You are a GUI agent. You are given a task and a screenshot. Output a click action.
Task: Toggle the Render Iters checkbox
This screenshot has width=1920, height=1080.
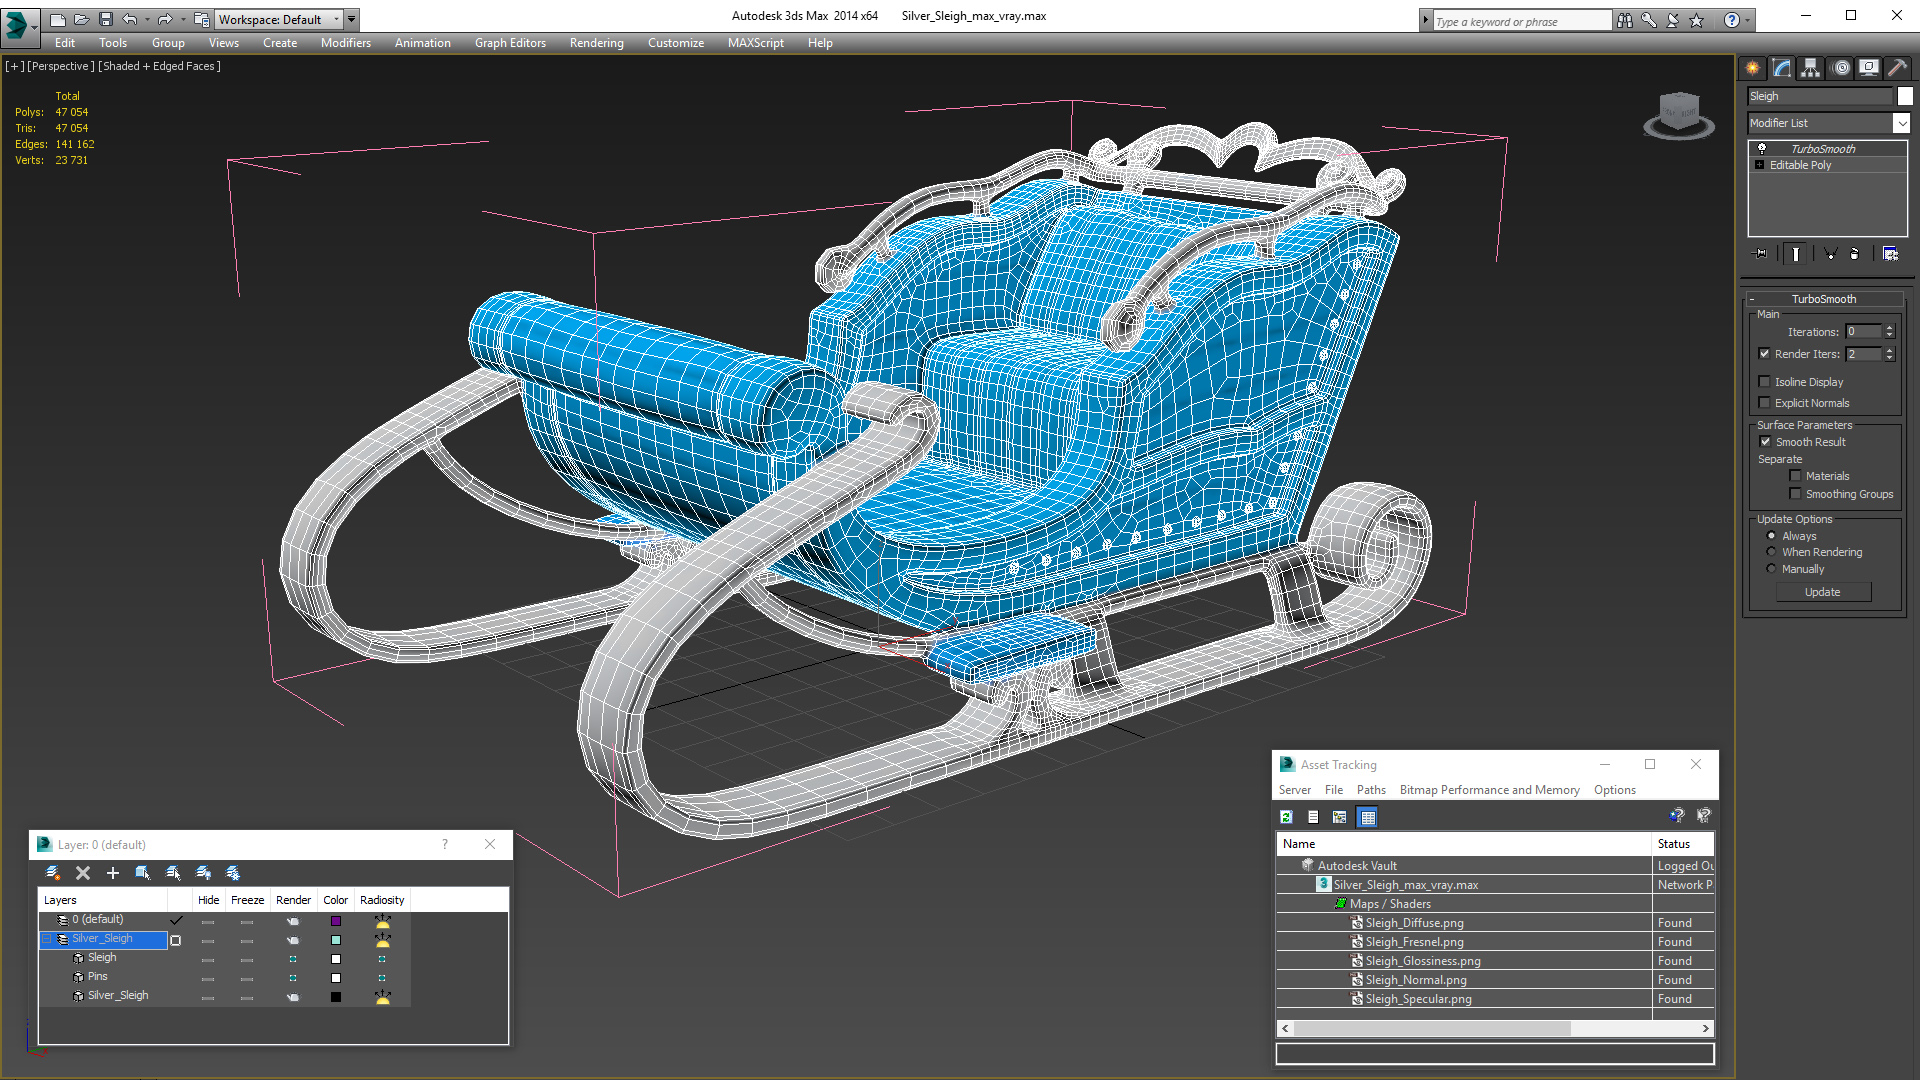[x=1765, y=354]
